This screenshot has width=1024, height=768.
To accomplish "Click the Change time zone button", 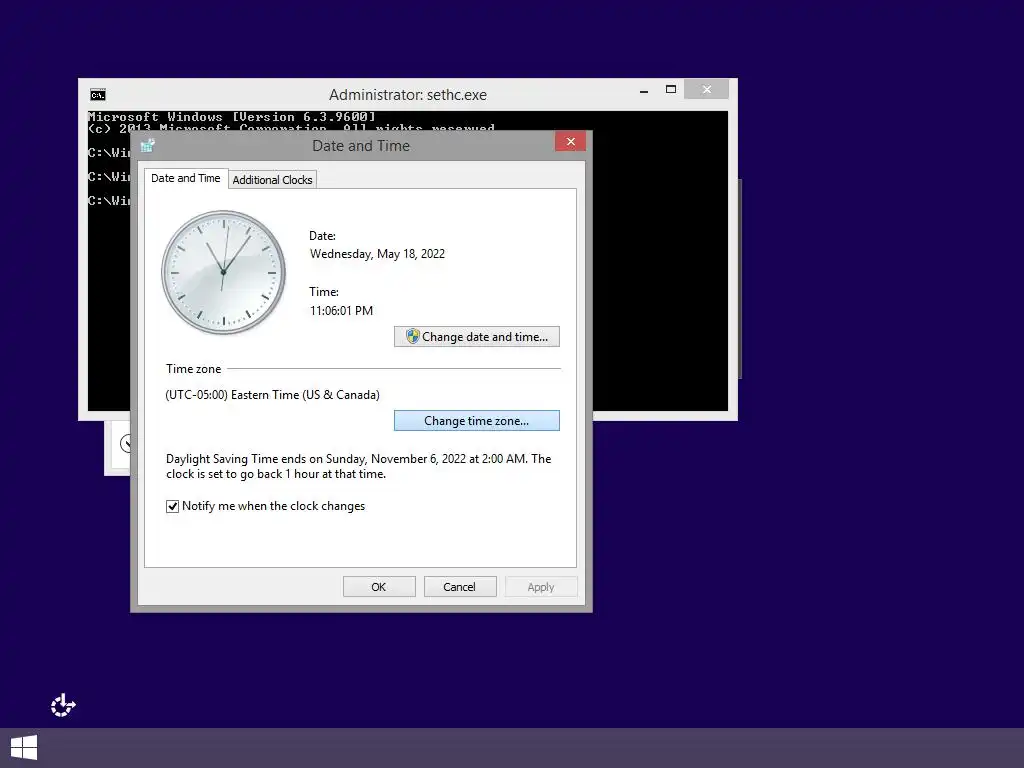I will [x=477, y=421].
